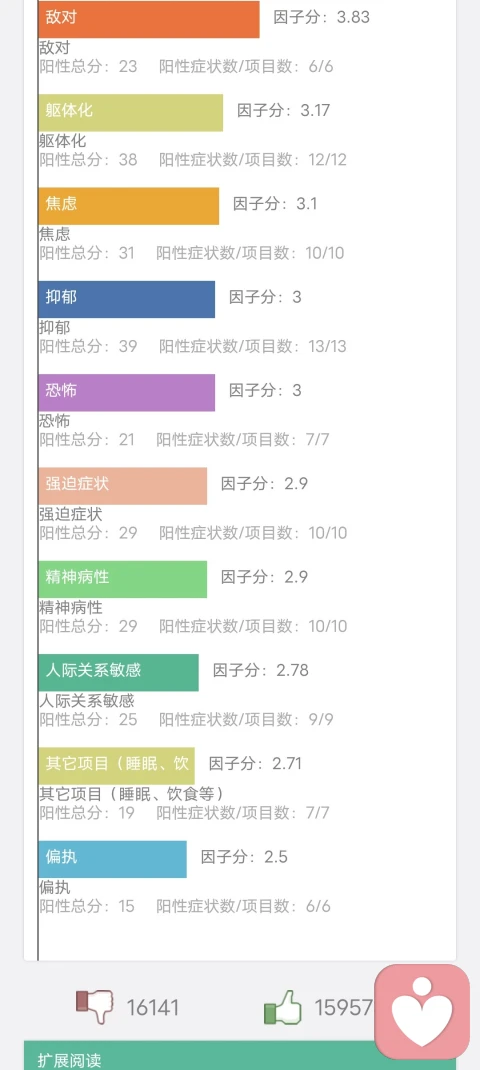Click the 因子分: 3.83 score label
Viewport: 480px width, 1070px height.
point(322,17)
